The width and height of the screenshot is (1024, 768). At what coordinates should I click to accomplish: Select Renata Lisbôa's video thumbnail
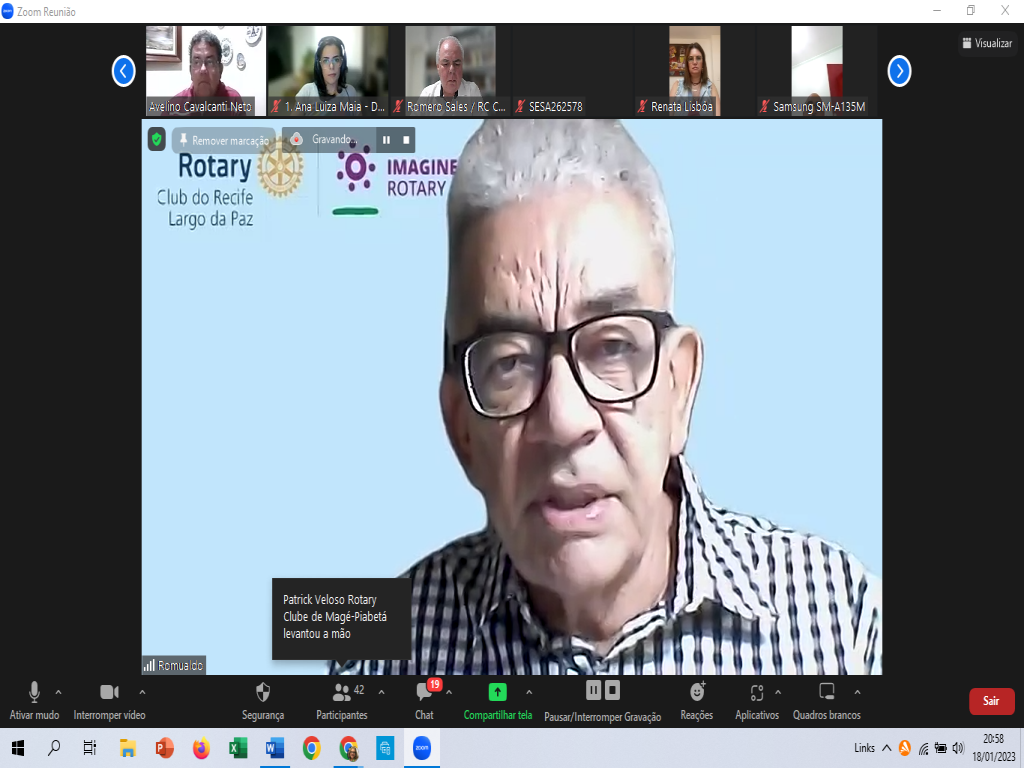(694, 72)
